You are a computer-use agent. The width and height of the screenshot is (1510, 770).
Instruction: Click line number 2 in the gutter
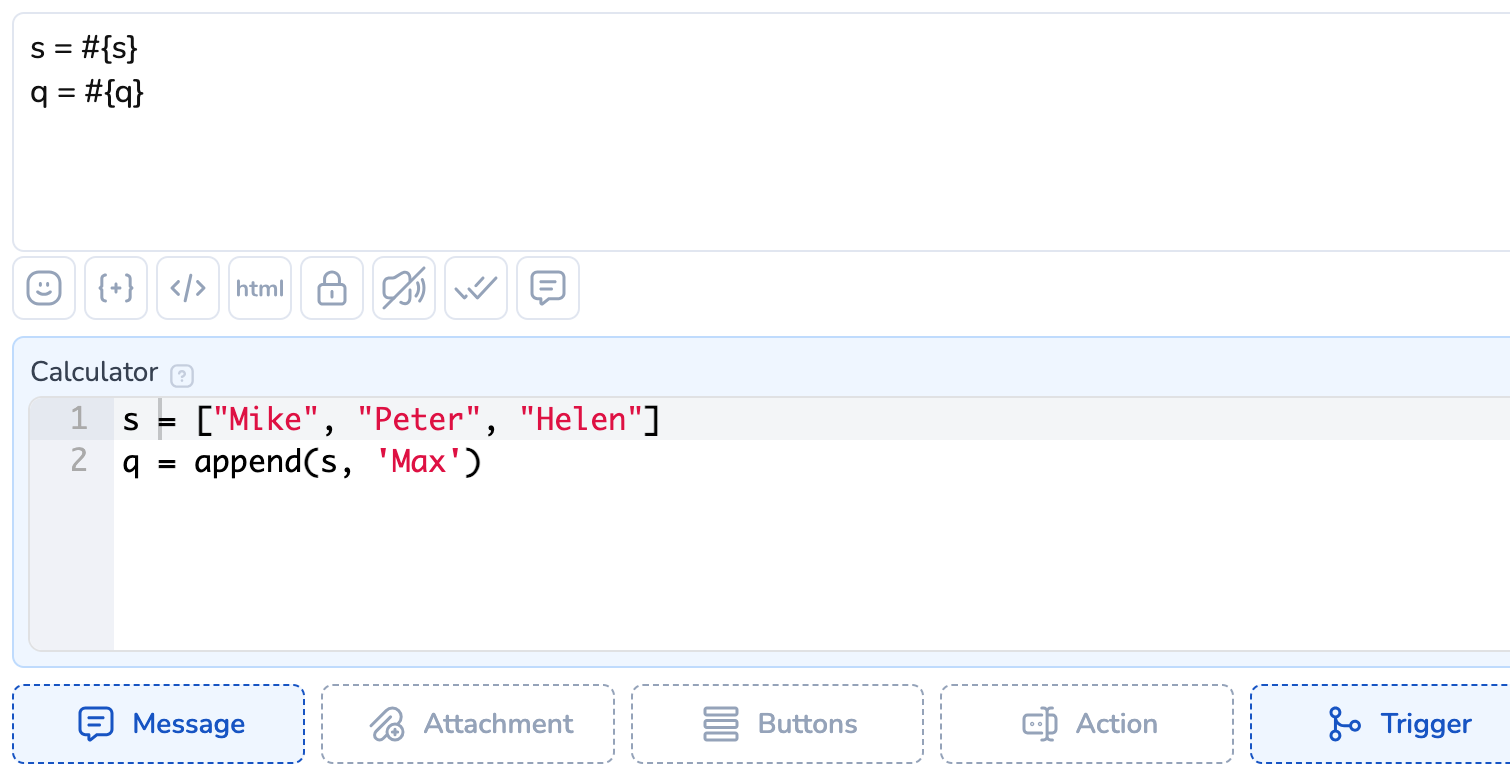[x=79, y=462]
